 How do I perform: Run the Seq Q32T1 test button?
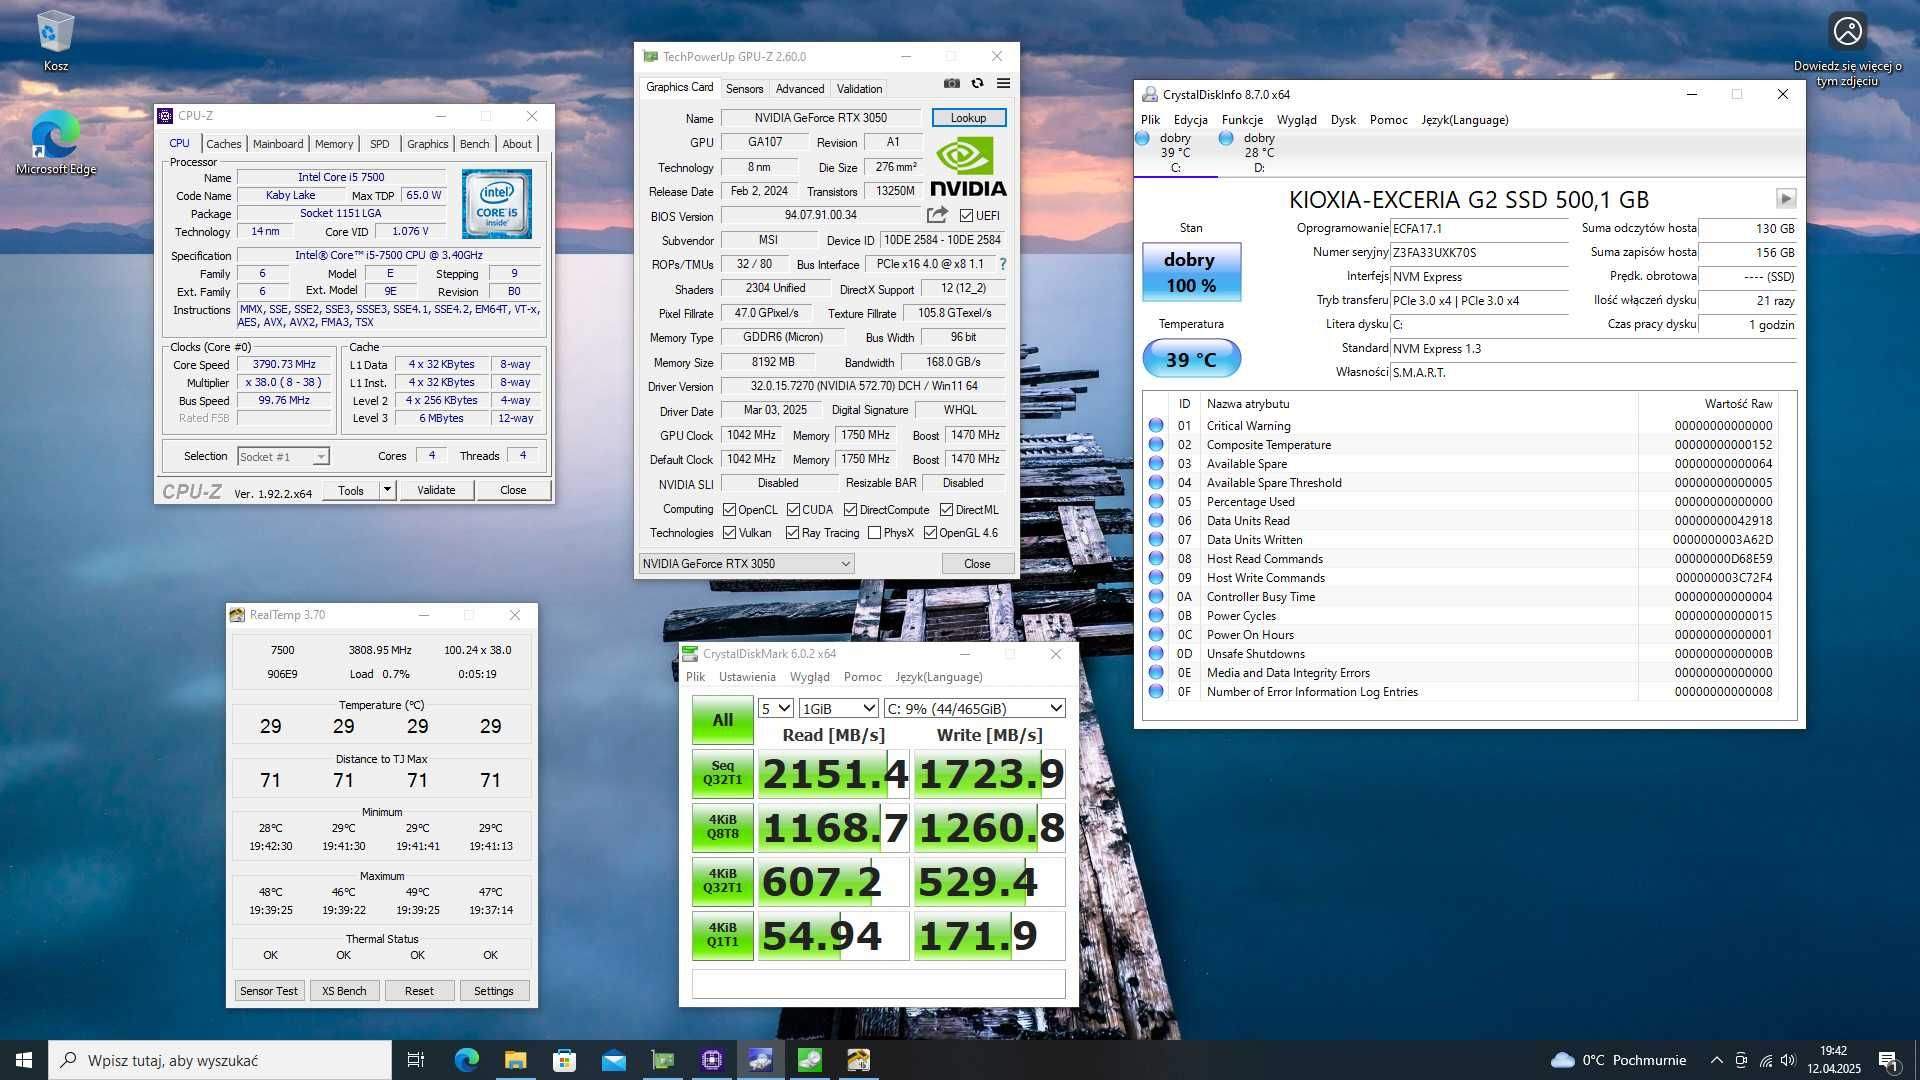coord(722,773)
